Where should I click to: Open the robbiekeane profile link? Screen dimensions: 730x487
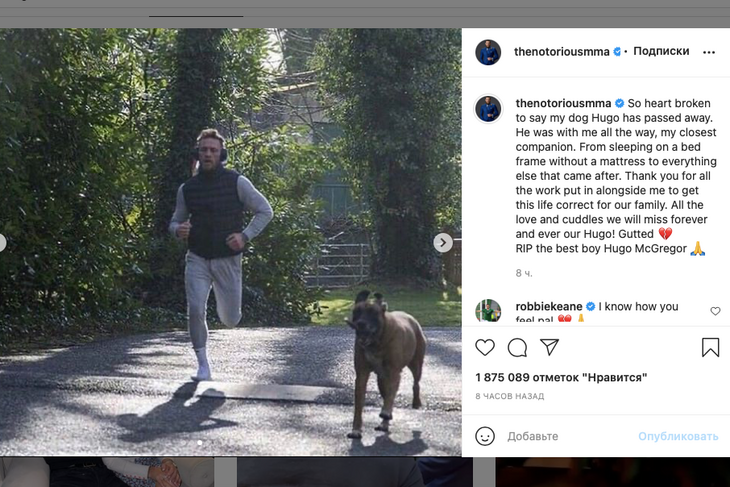549,306
